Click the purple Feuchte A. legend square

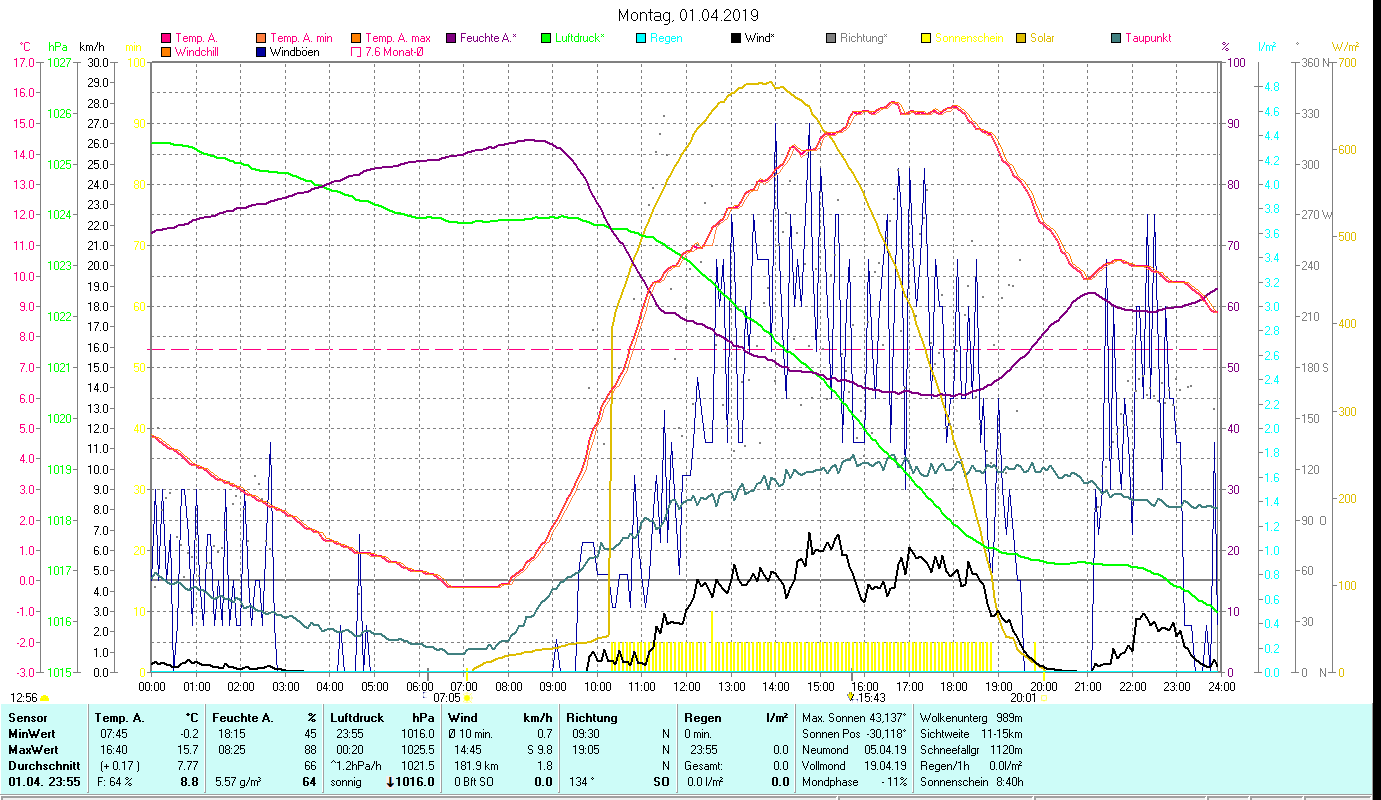pyautogui.click(x=450, y=39)
